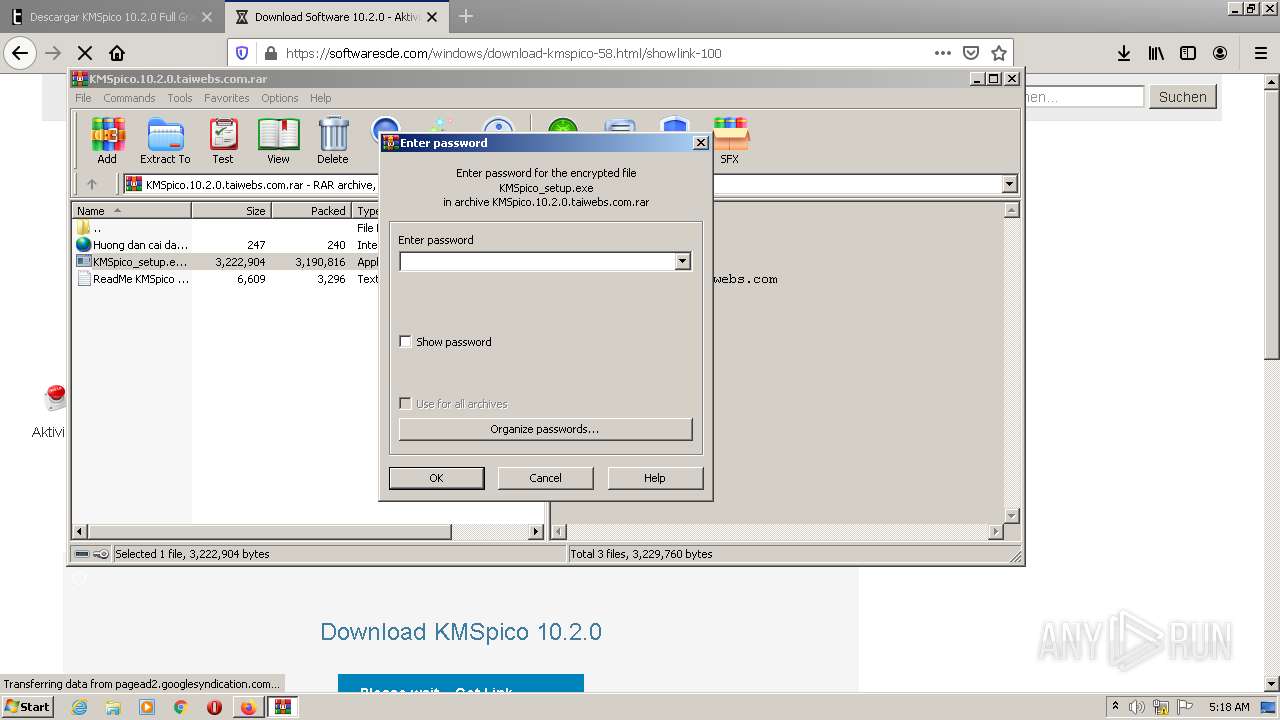The width and height of the screenshot is (1280, 720).
Task: Open the Favorites menu in WinRAR
Action: pyautogui.click(x=227, y=98)
